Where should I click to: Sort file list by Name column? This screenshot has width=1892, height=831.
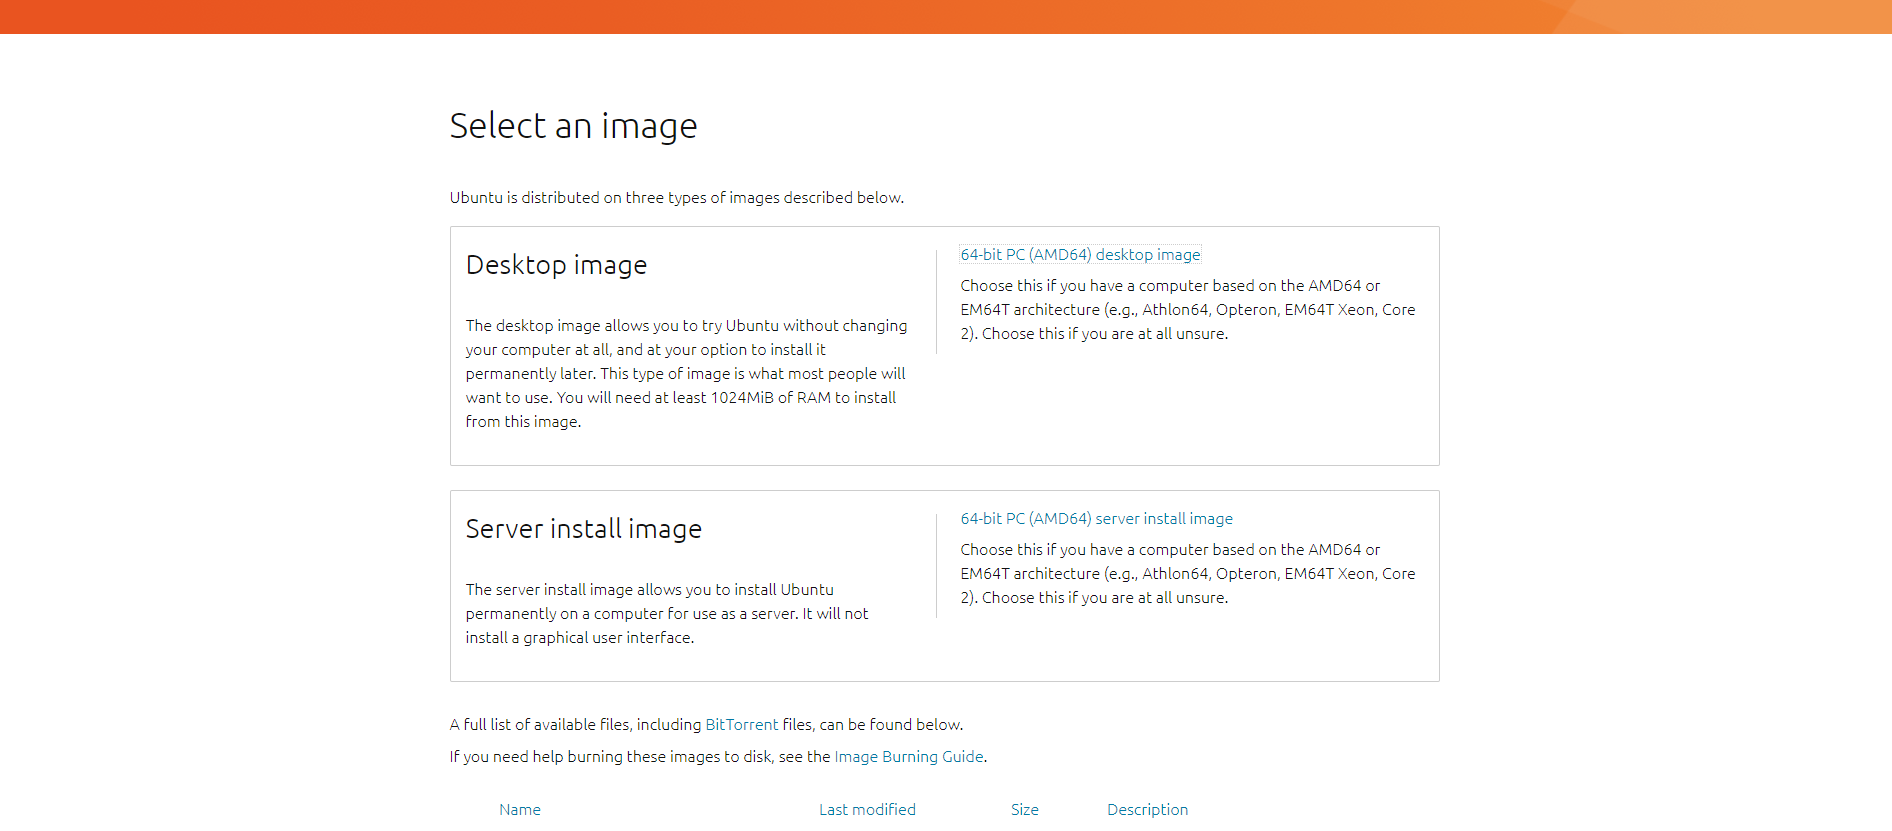pyautogui.click(x=520, y=810)
